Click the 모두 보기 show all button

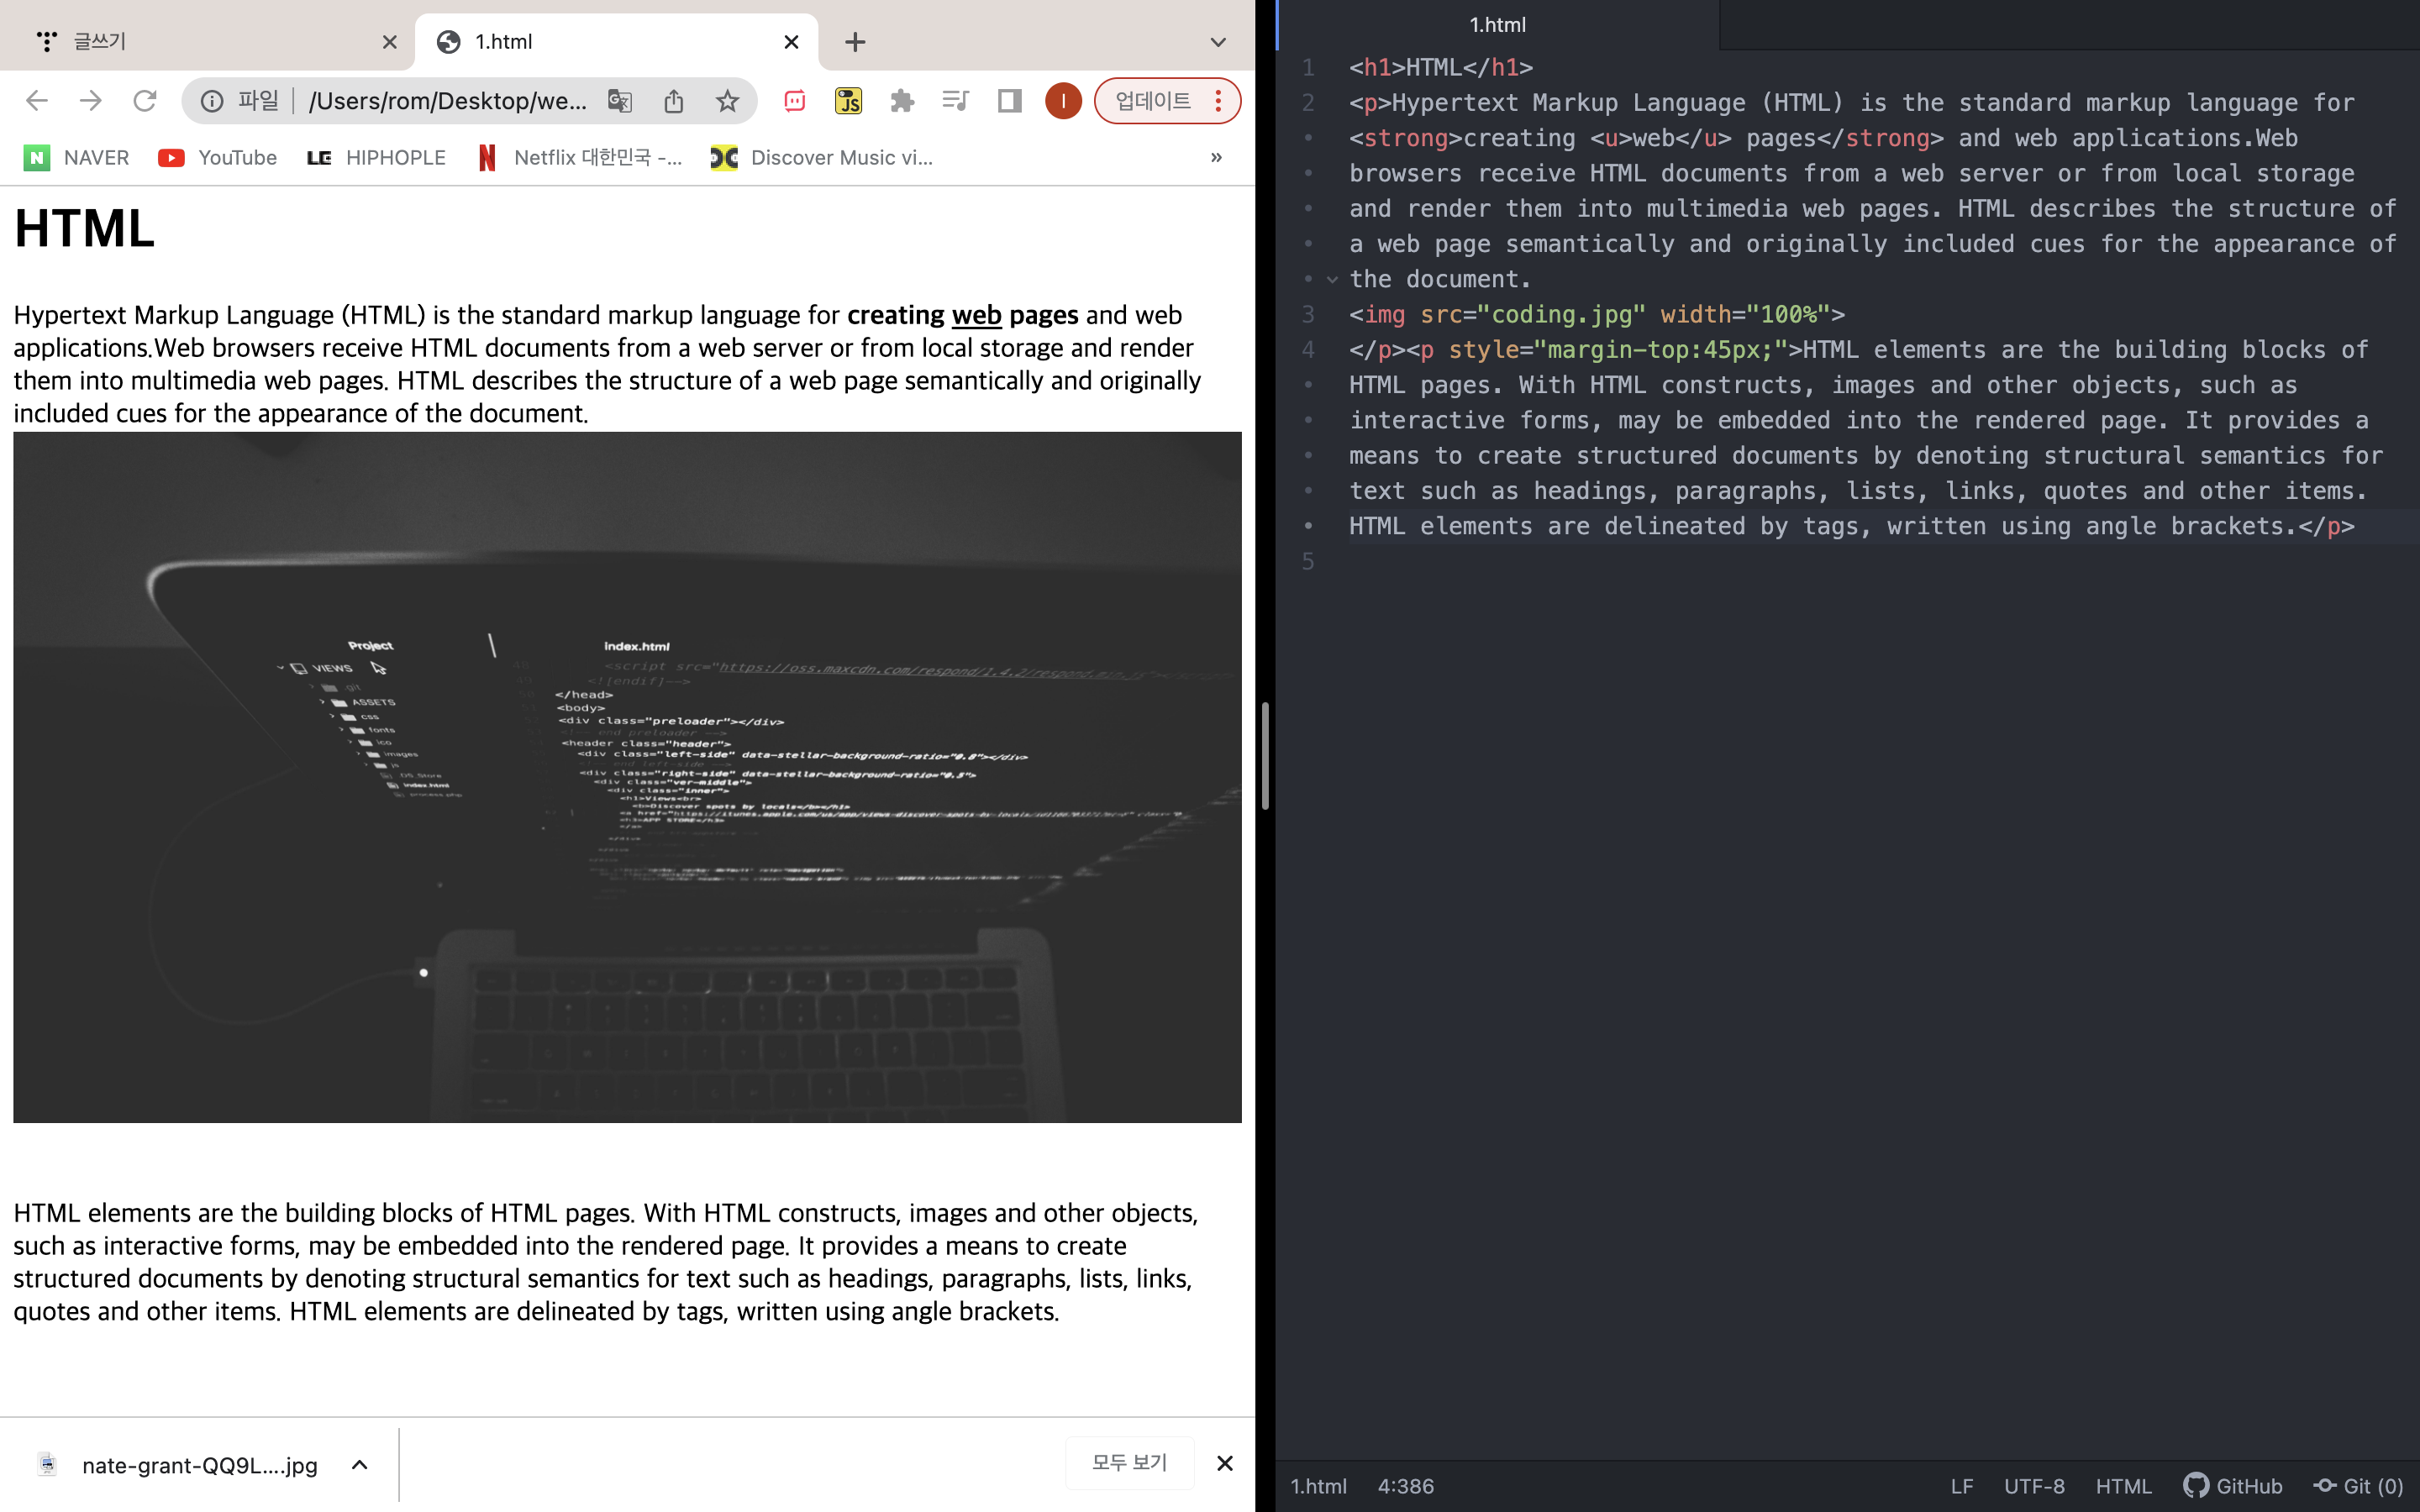(x=1129, y=1463)
